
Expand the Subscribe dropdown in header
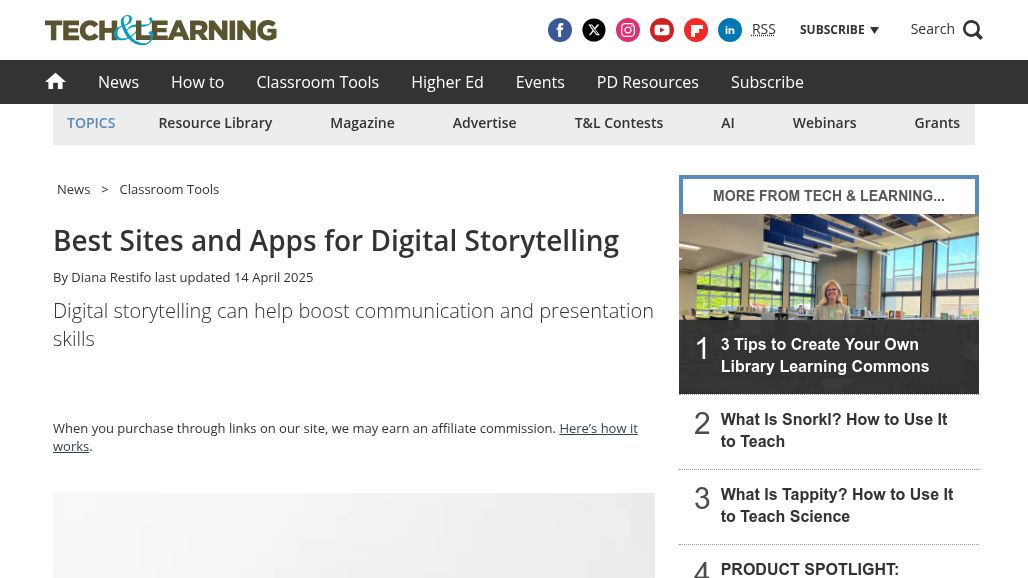click(839, 29)
